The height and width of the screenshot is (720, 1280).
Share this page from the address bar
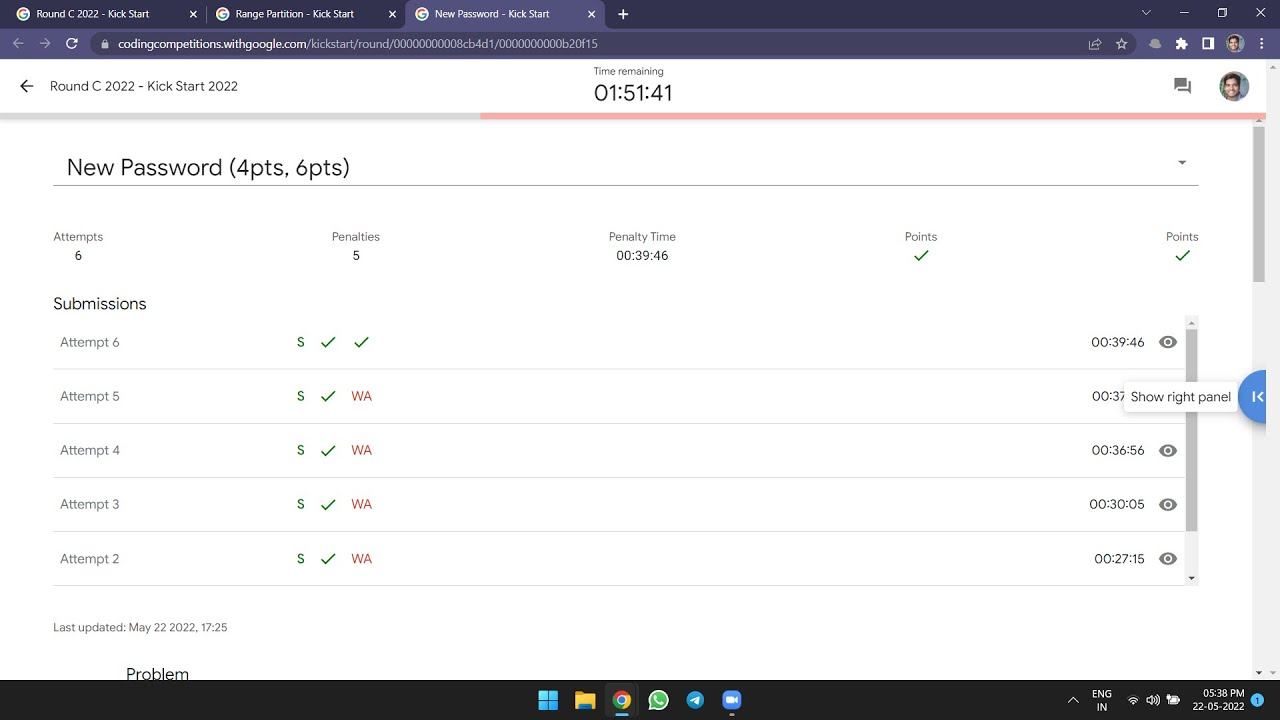click(1095, 44)
